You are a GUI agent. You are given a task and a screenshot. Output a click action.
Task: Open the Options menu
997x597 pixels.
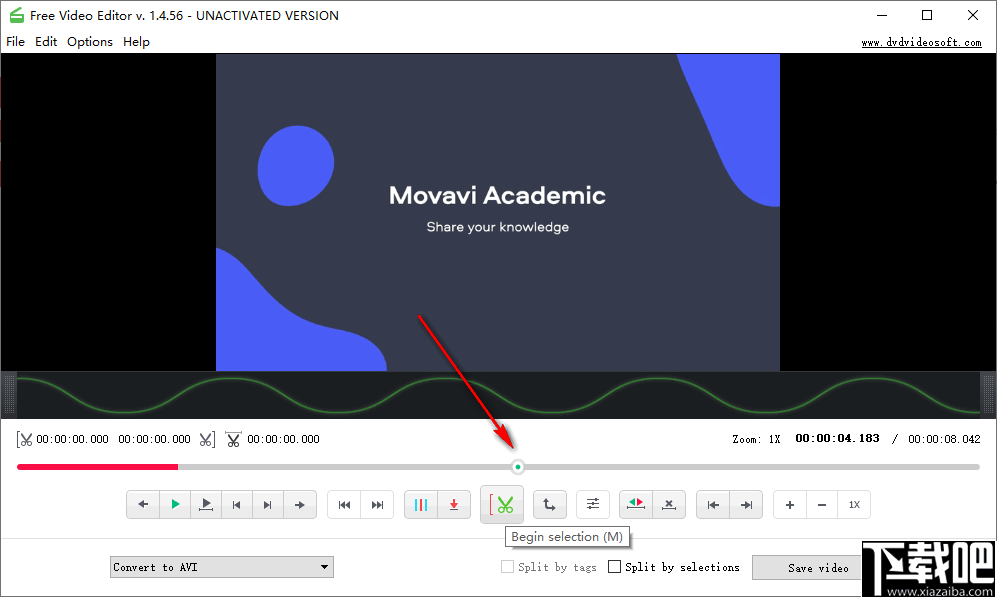click(90, 41)
